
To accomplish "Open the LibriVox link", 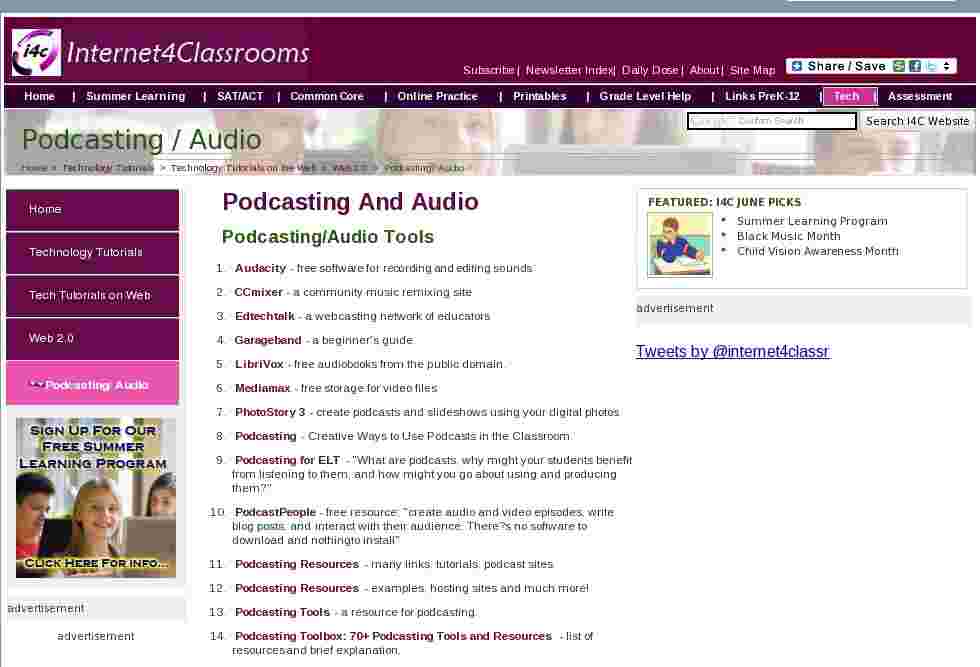I will point(259,364).
